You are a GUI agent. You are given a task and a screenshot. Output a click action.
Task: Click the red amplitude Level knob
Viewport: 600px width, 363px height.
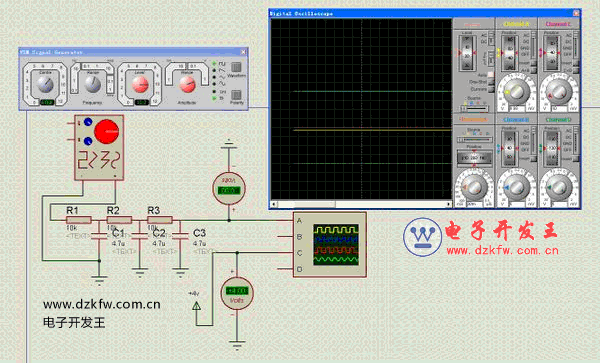[140, 85]
